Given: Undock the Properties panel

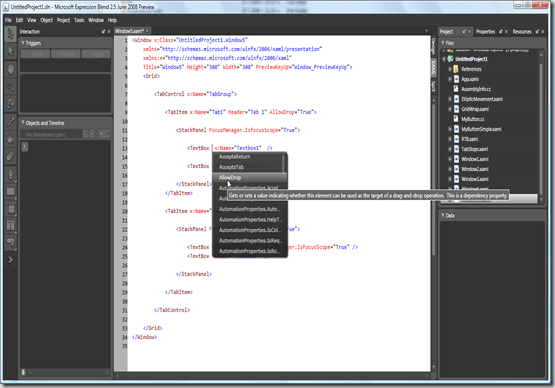Looking at the screenshot, I should pos(501,32).
